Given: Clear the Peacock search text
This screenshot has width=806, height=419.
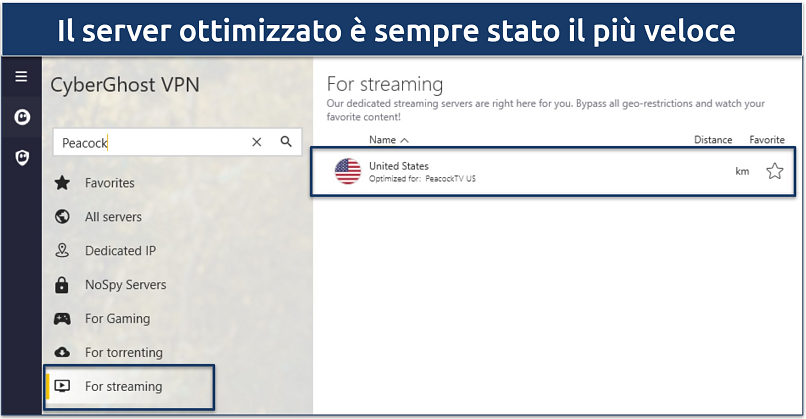Looking at the screenshot, I should pos(257,142).
